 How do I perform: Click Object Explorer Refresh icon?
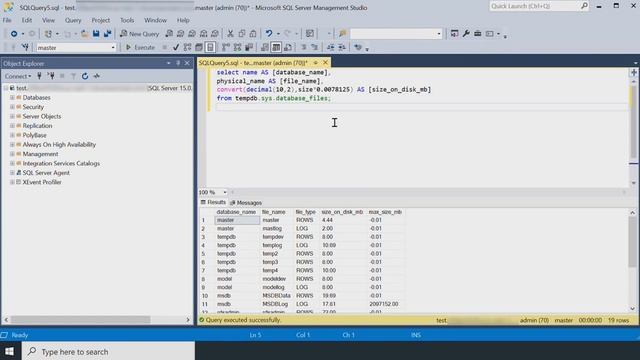tap(85, 76)
